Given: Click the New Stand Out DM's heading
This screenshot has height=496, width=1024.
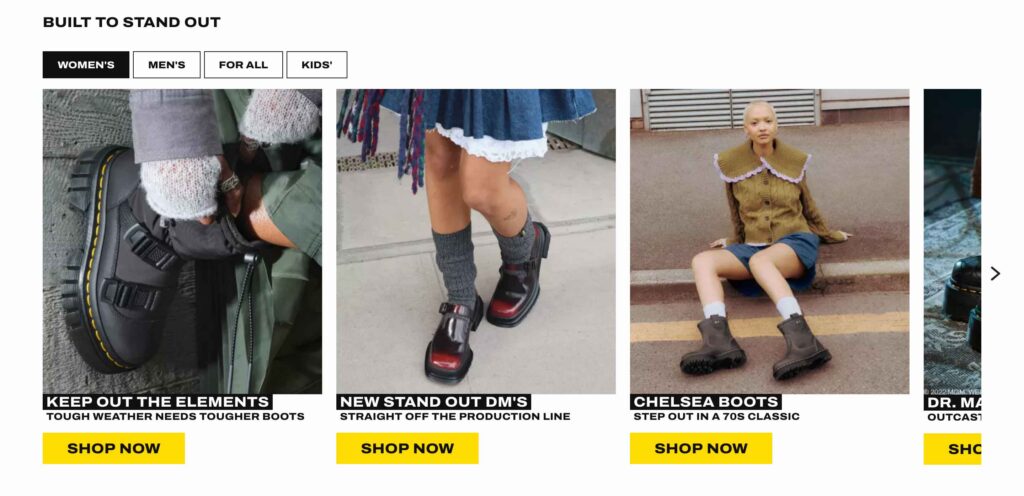Looking at the screenshot, I should coord(434,401).
